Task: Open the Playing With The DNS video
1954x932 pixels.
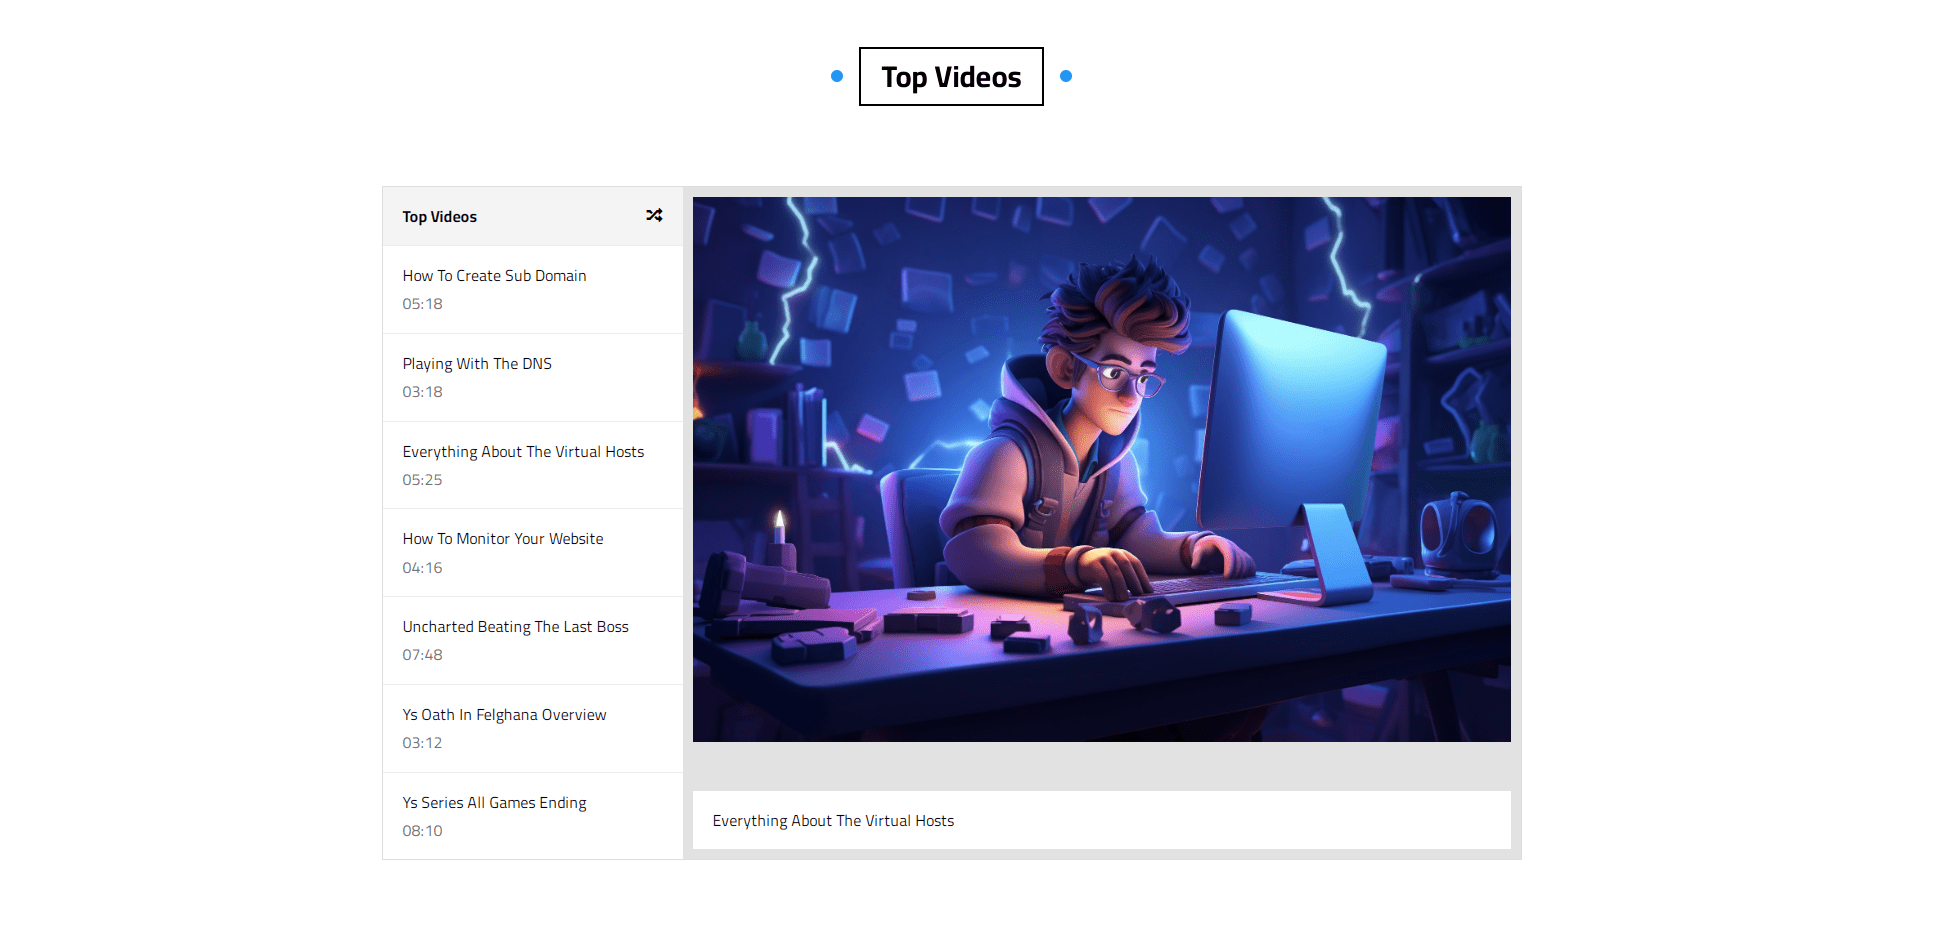Action: coord(477,364)
